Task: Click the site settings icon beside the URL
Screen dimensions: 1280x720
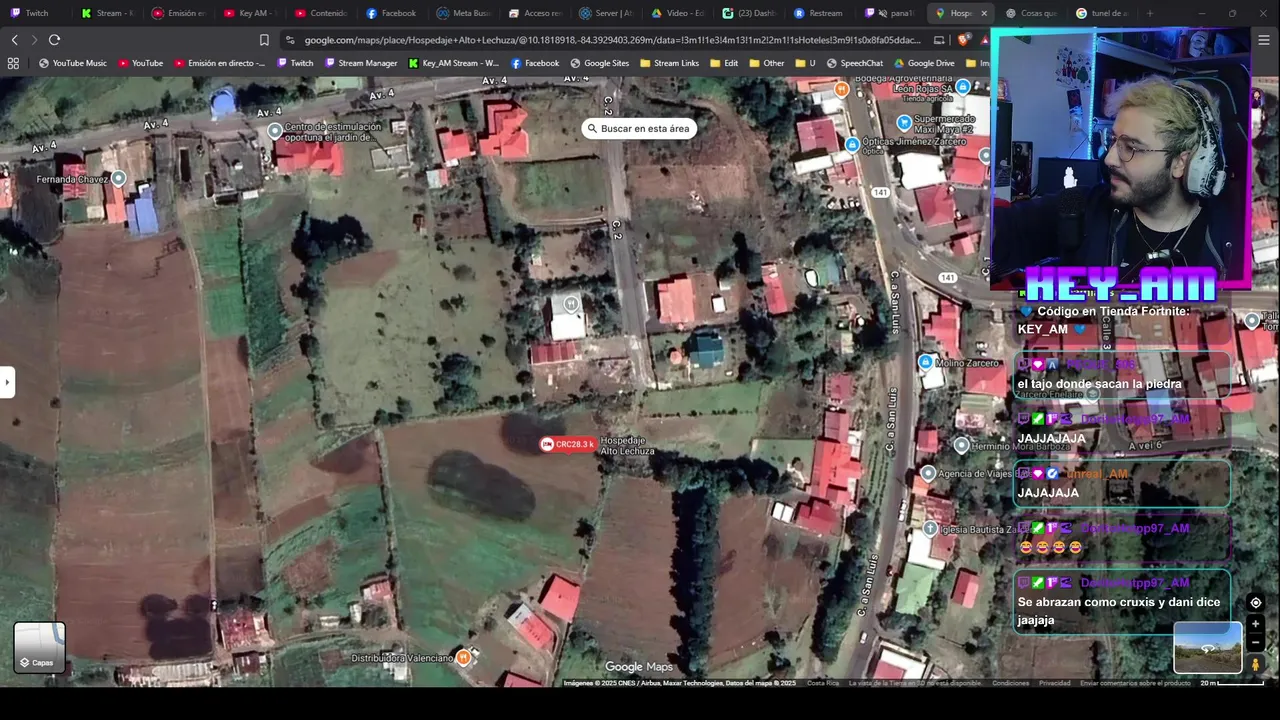Action: click(290, 40)
